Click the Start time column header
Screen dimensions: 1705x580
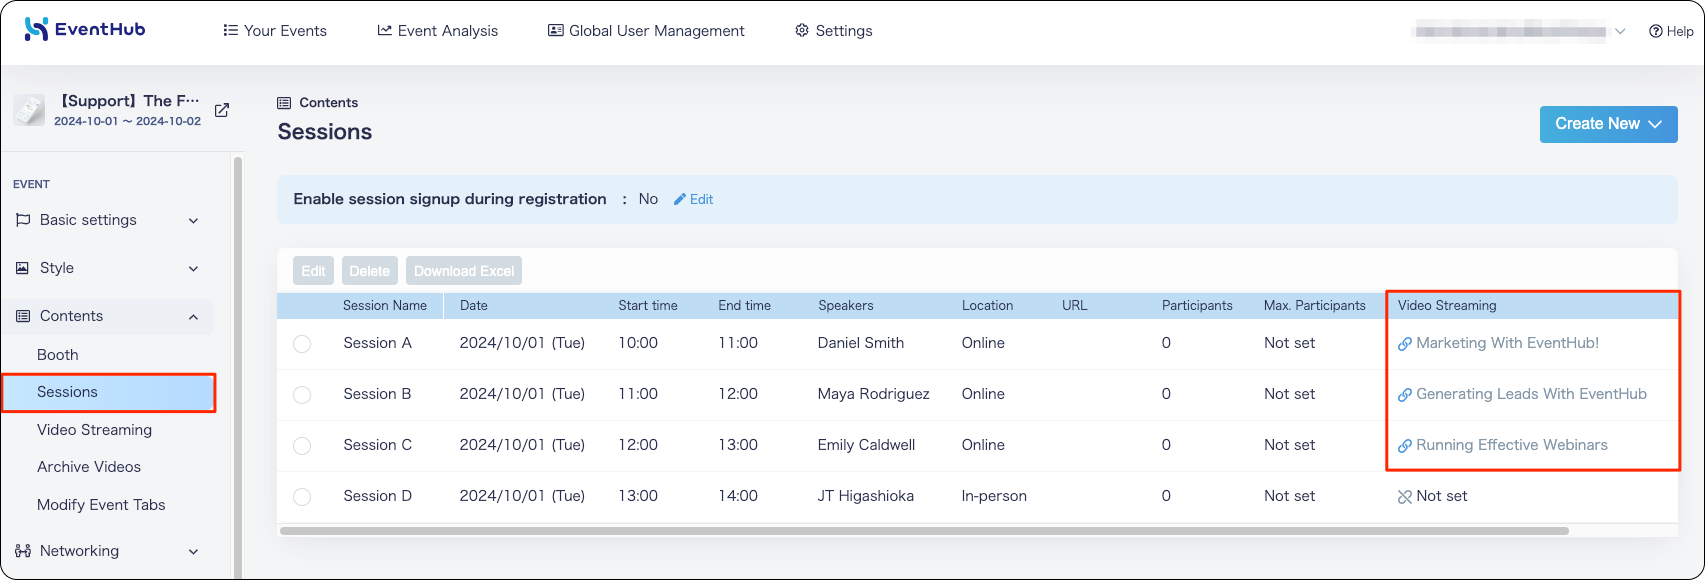coord(648,306)
